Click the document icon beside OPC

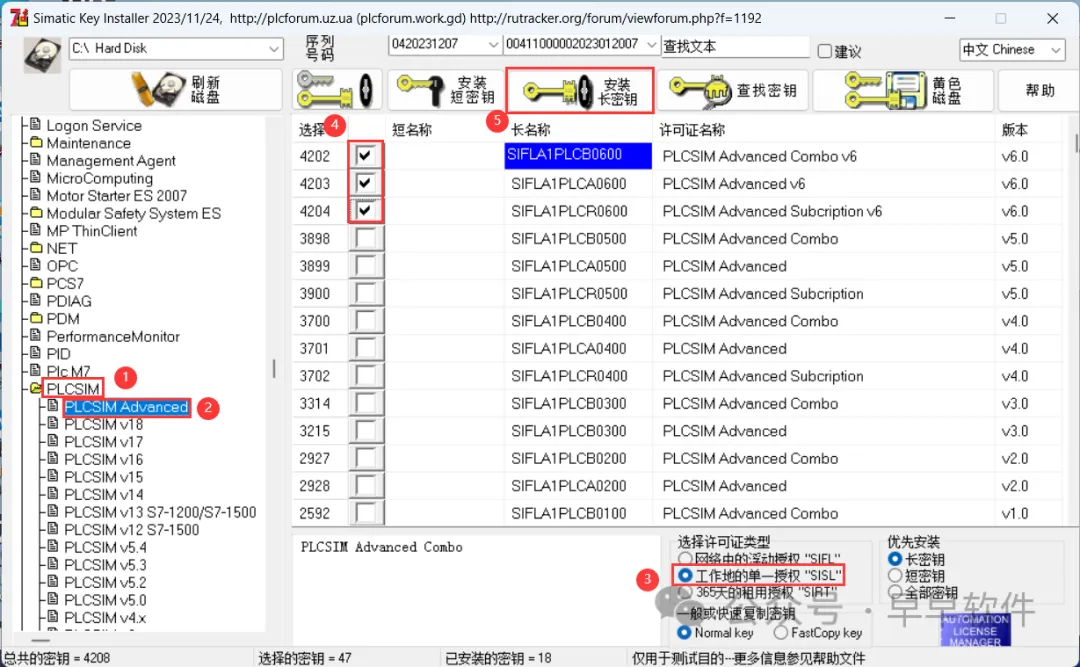pyautogui.click(x=36, y=265)
